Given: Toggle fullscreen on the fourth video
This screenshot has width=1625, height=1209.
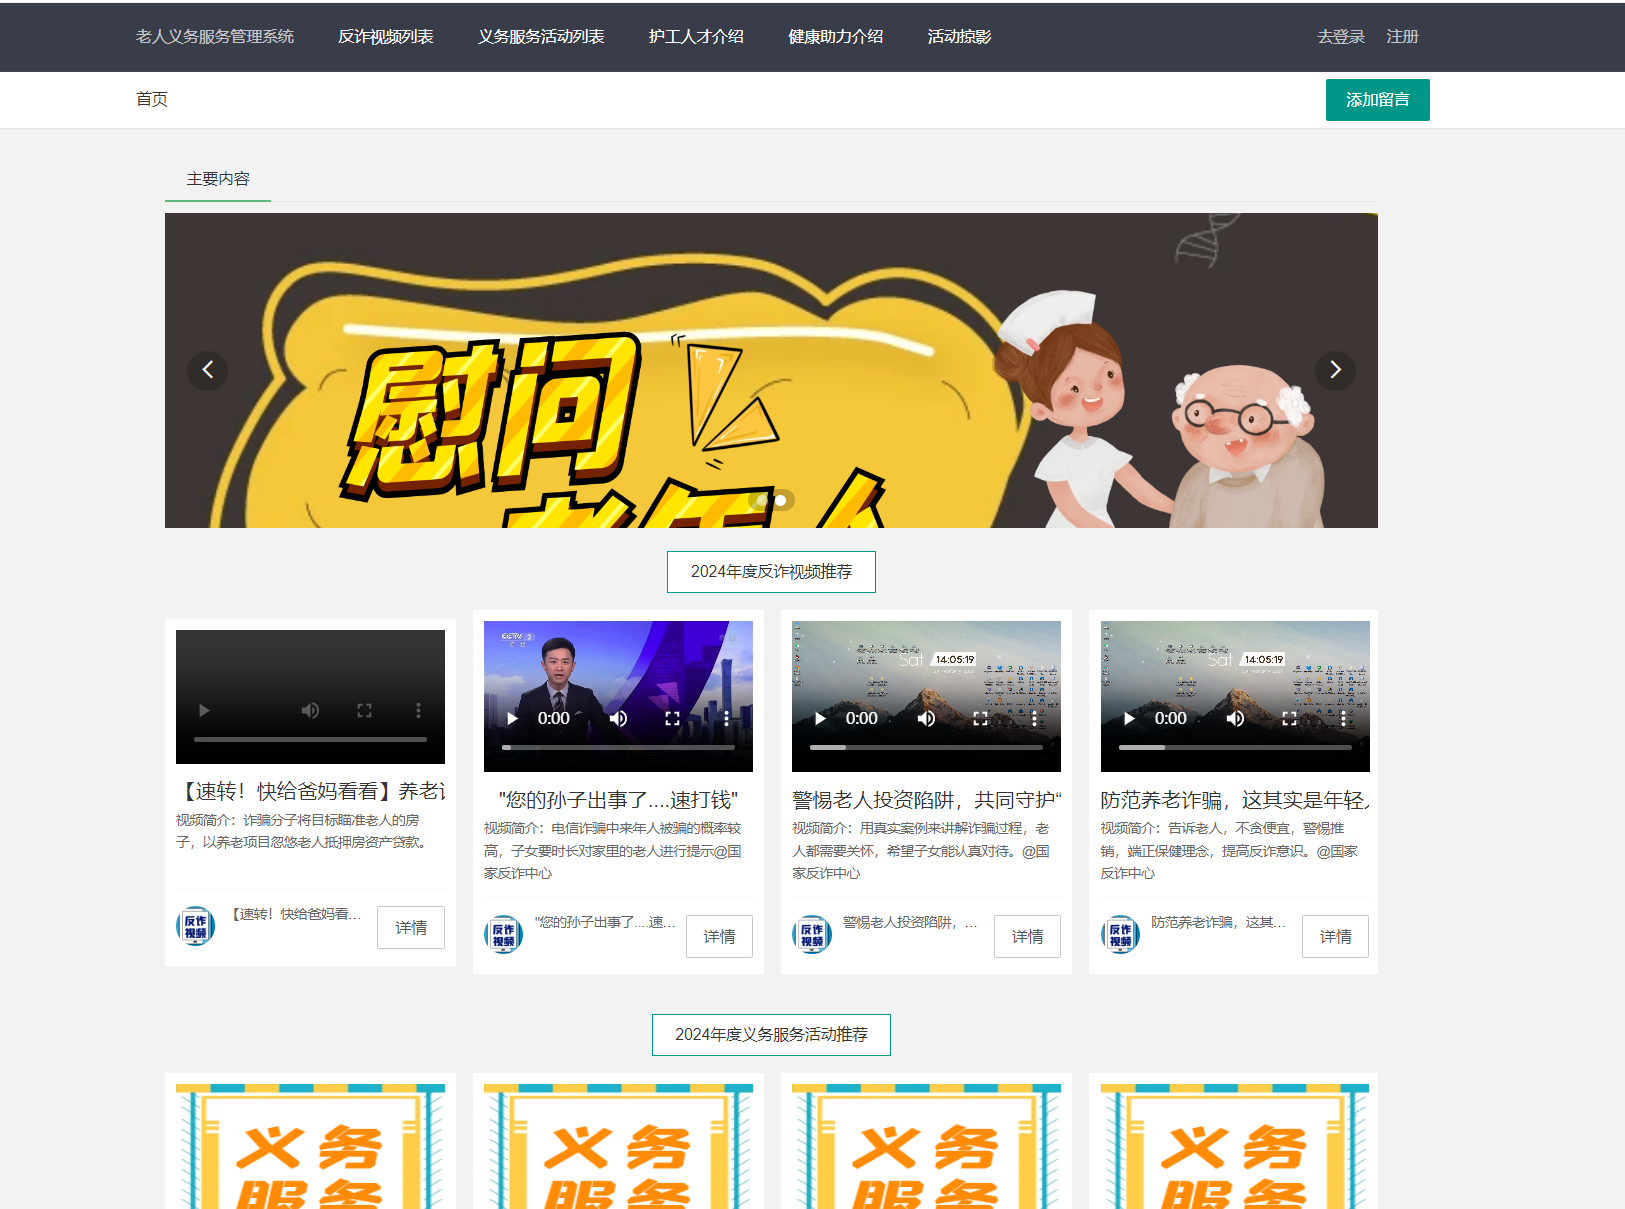Looking at the screenshot, I should (1289, 718).
